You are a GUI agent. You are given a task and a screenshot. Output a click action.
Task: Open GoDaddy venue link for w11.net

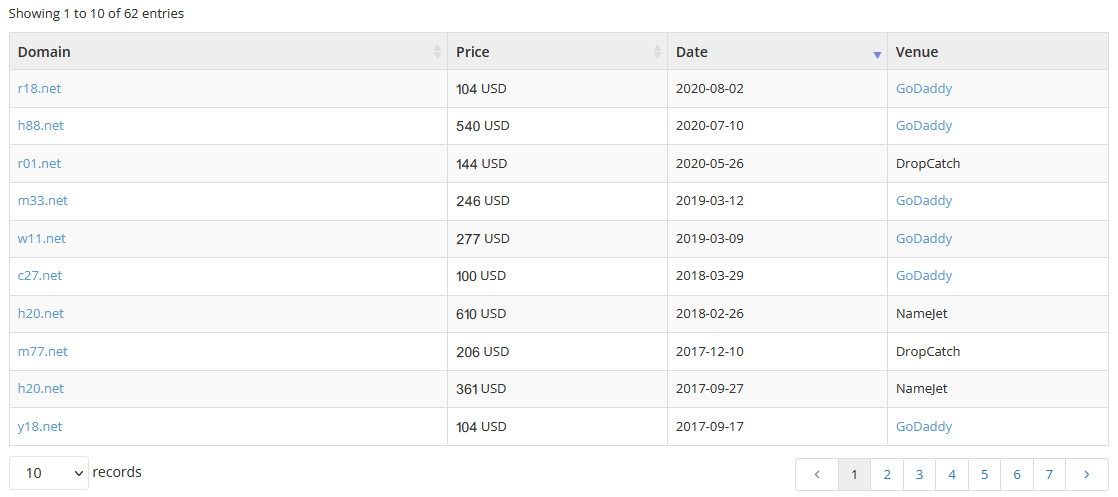pos(924,239)
